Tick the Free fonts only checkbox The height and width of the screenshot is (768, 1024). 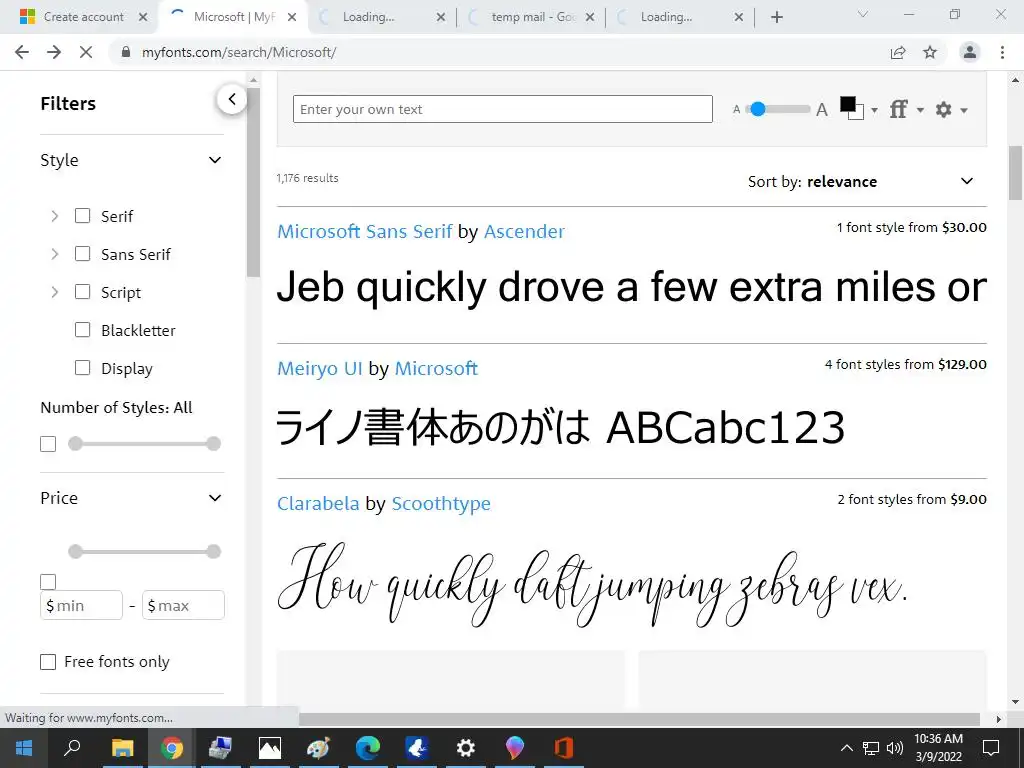(x=48, y=662)
